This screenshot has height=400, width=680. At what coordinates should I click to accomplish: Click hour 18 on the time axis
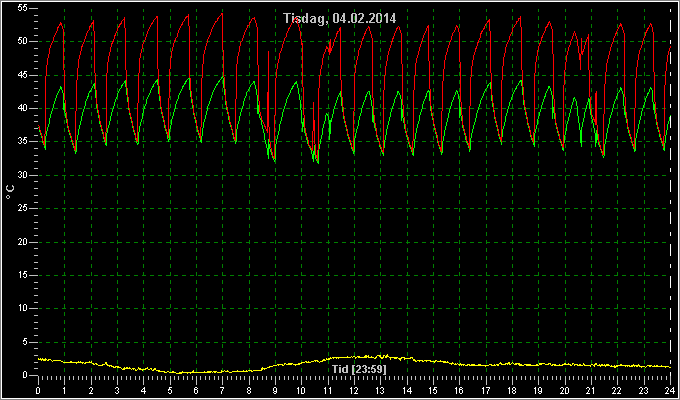tap(512, 390)
